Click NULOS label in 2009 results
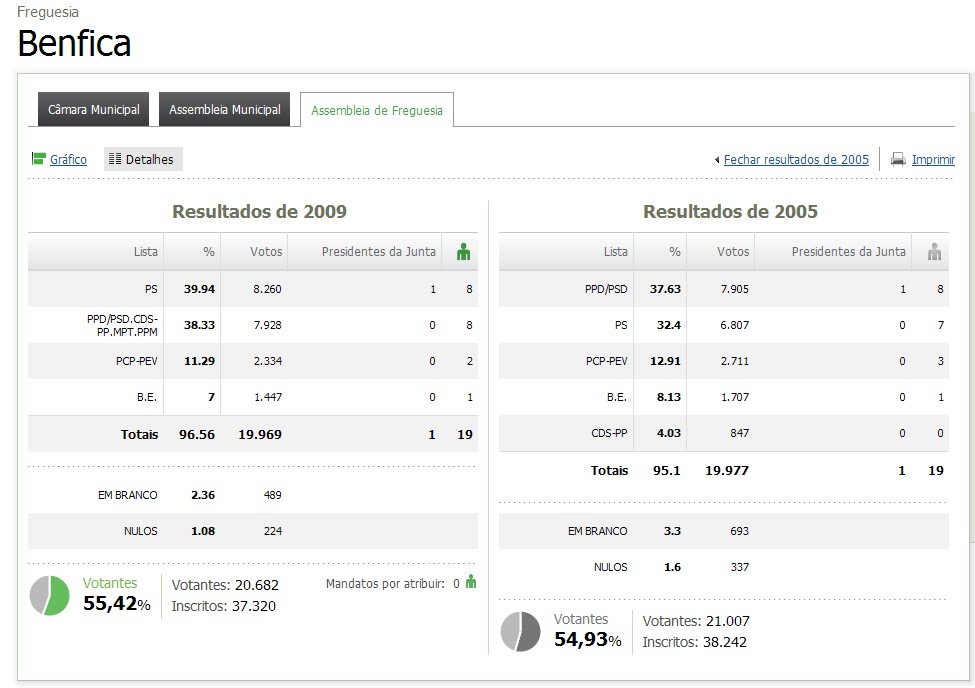 141,531
